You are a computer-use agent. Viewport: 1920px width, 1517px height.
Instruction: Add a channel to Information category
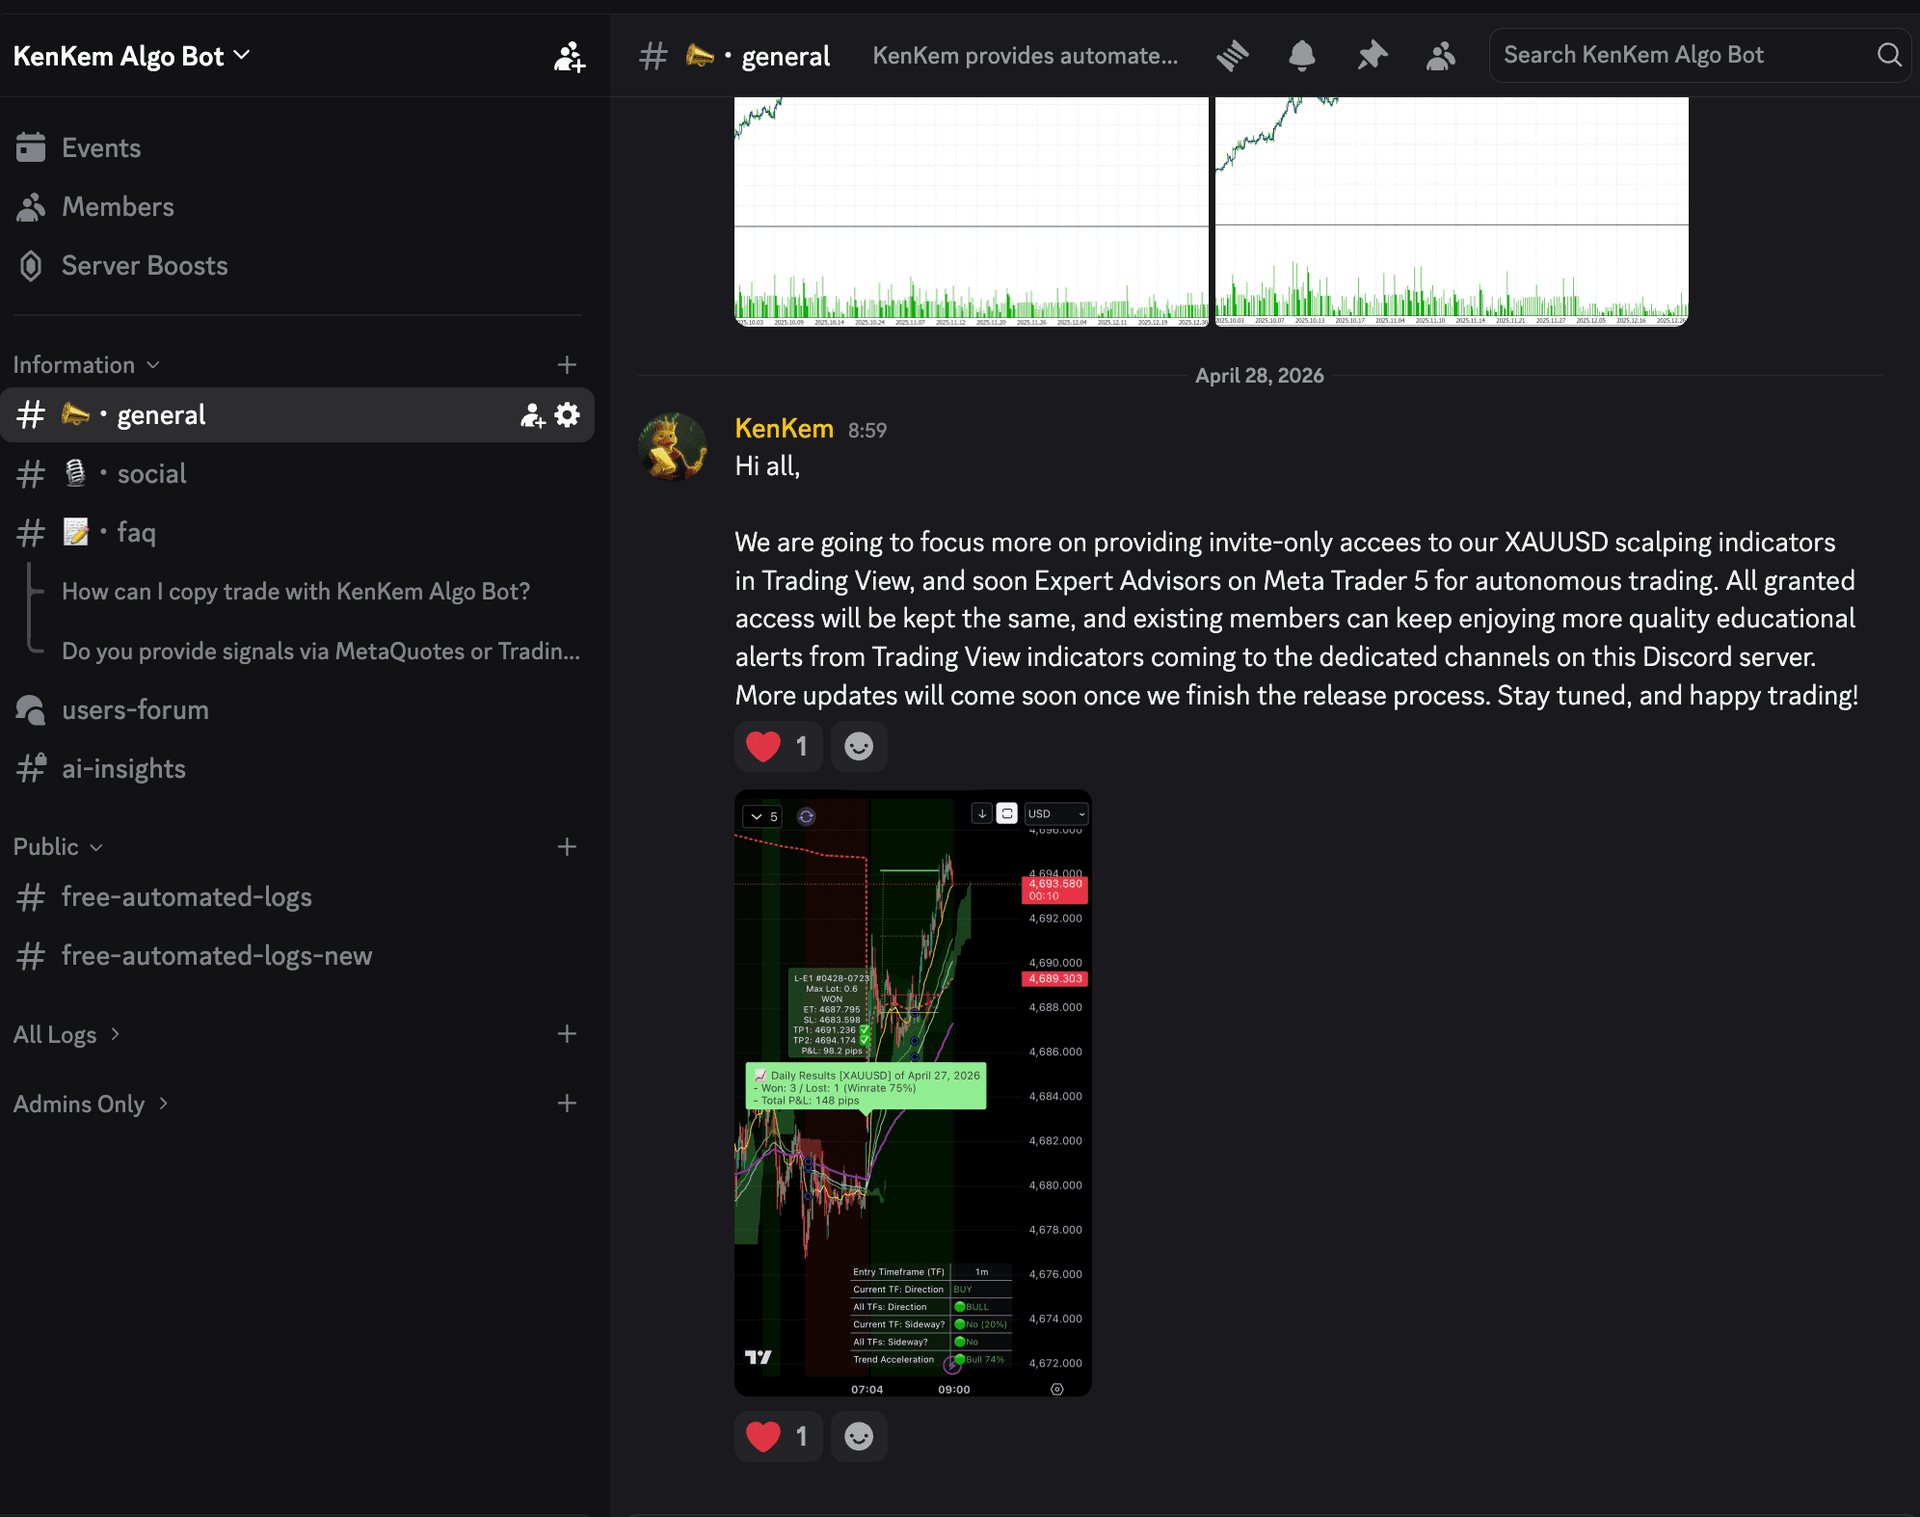567,365
